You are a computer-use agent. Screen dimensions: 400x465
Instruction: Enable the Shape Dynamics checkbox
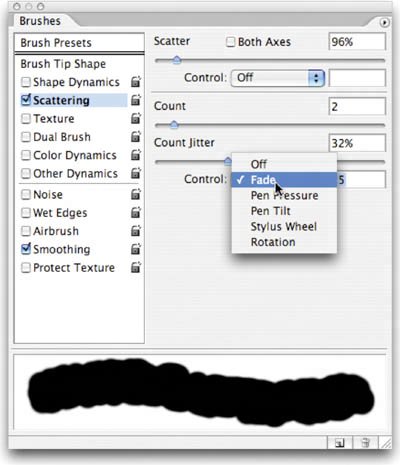pos(26,82)
